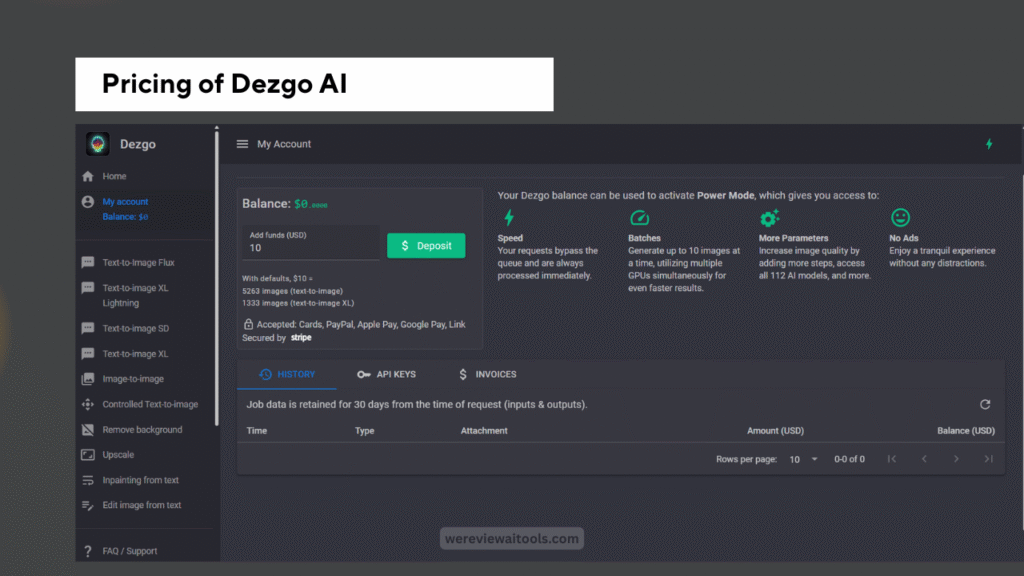Click the Edit image from text icon

click(88, 505)
